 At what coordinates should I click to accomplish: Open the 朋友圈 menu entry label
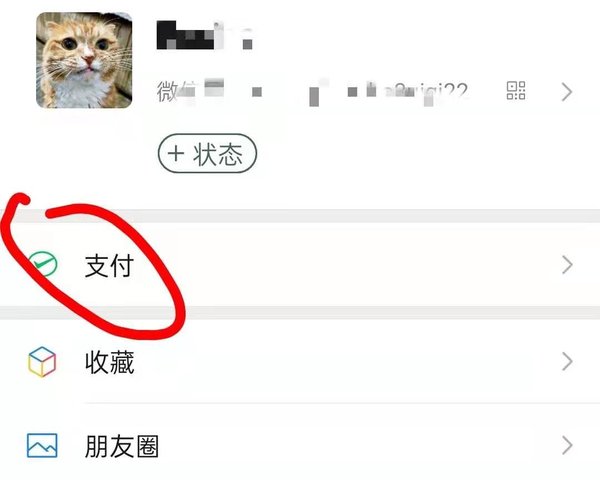pos(122,446)
